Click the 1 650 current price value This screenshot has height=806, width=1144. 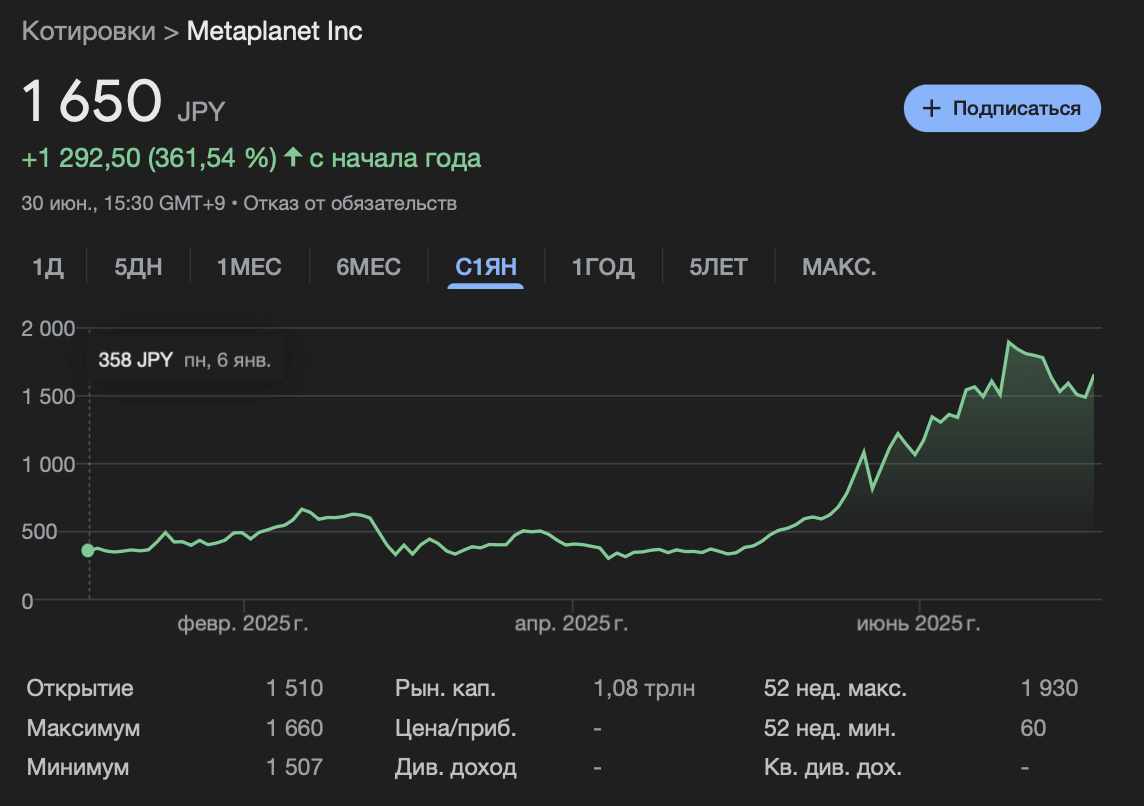pos(92,100)
